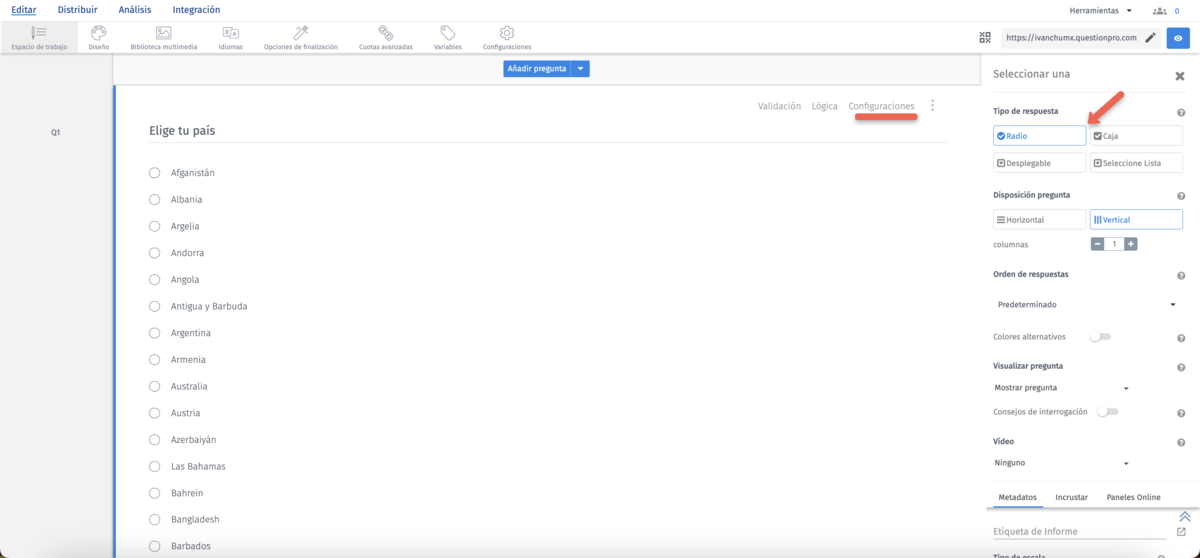Set Horizontal question layout

pos(1039,219)
